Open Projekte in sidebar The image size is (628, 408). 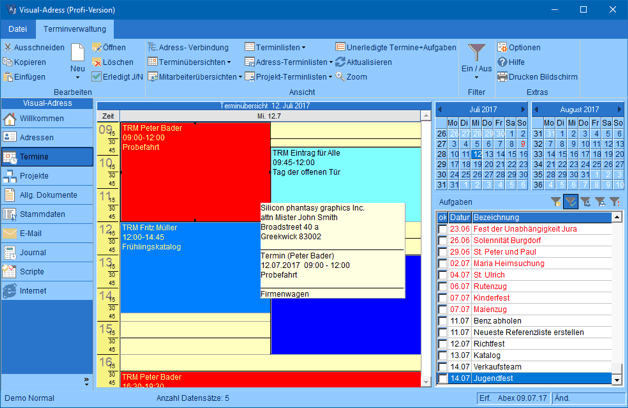pos(47,176)
